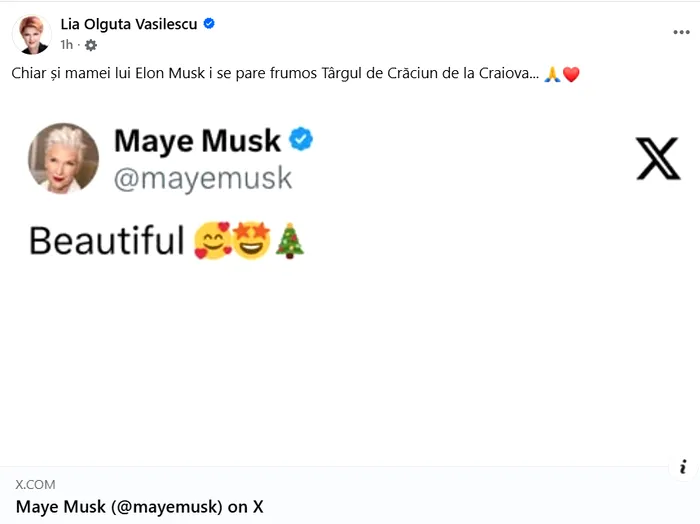Click the gear icon next to the timestamp
The height and width of the screenshot is (524, 700).
coord(90,45)
